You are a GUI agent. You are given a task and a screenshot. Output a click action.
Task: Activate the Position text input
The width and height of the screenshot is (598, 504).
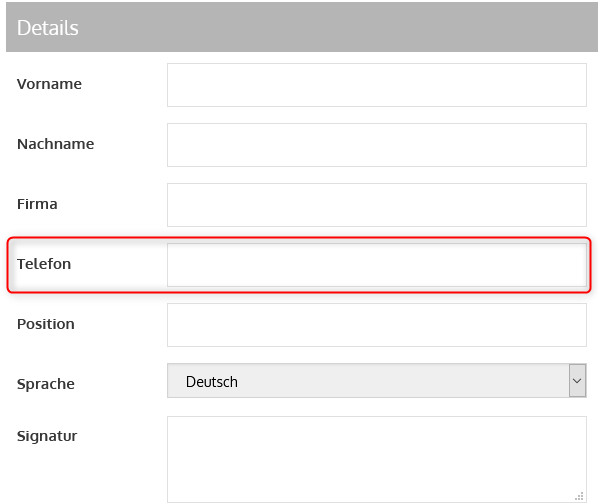(x=376, y=325)
